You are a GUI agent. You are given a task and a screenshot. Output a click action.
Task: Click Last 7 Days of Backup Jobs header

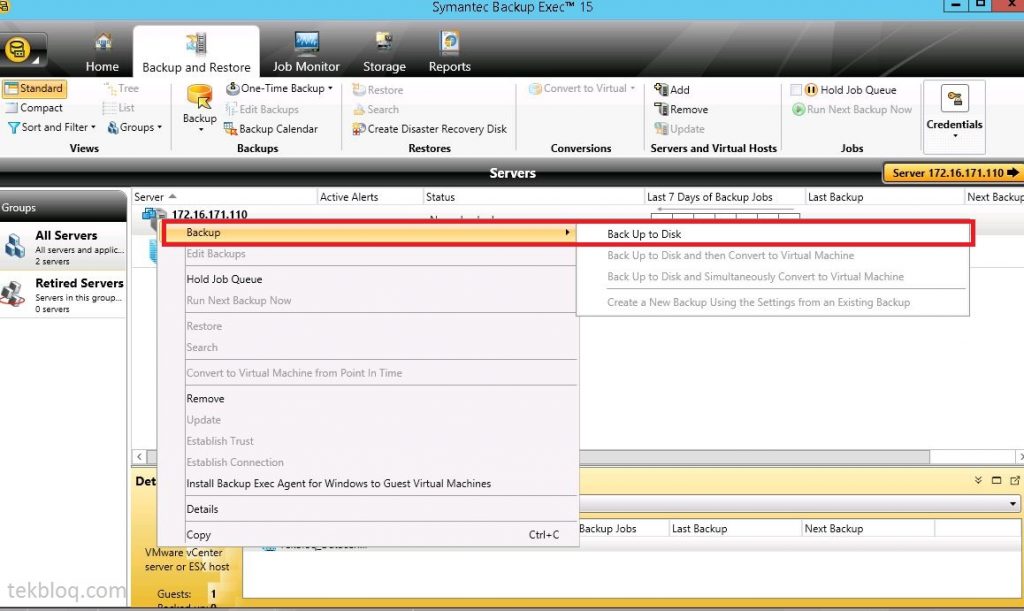coord(724,196)
